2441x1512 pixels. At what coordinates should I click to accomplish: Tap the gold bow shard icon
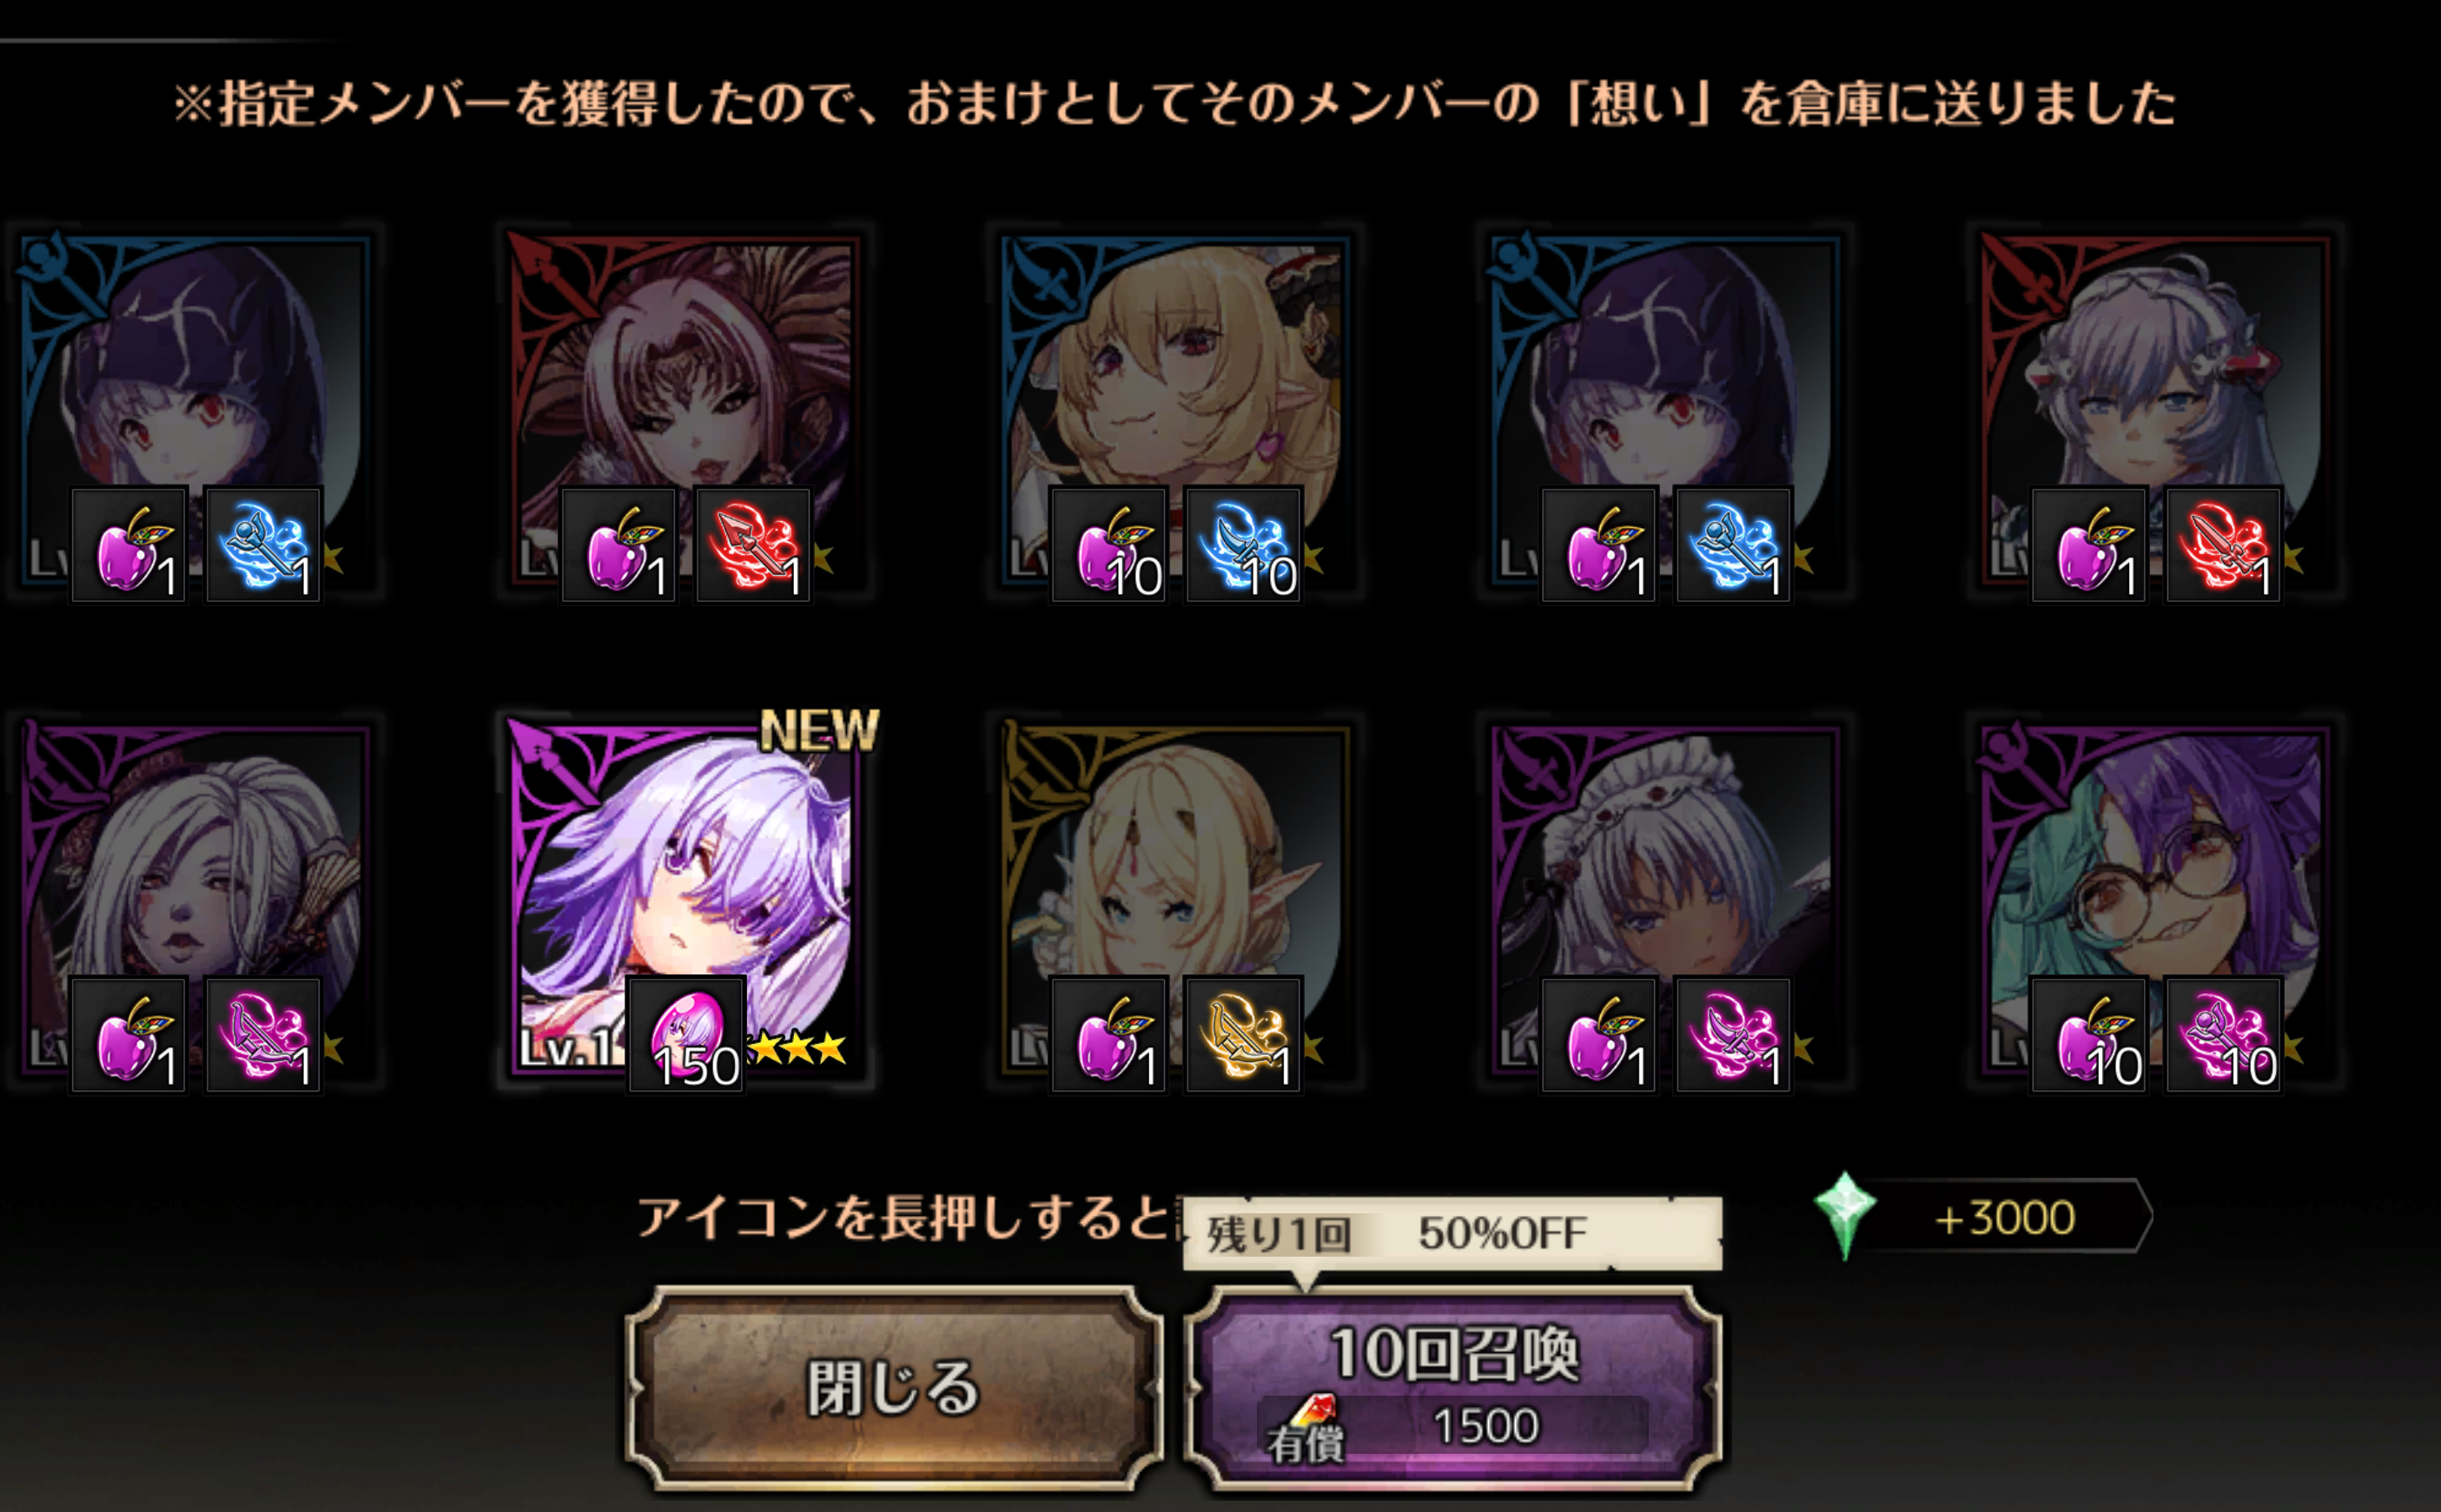(x=1243, y=1035)
